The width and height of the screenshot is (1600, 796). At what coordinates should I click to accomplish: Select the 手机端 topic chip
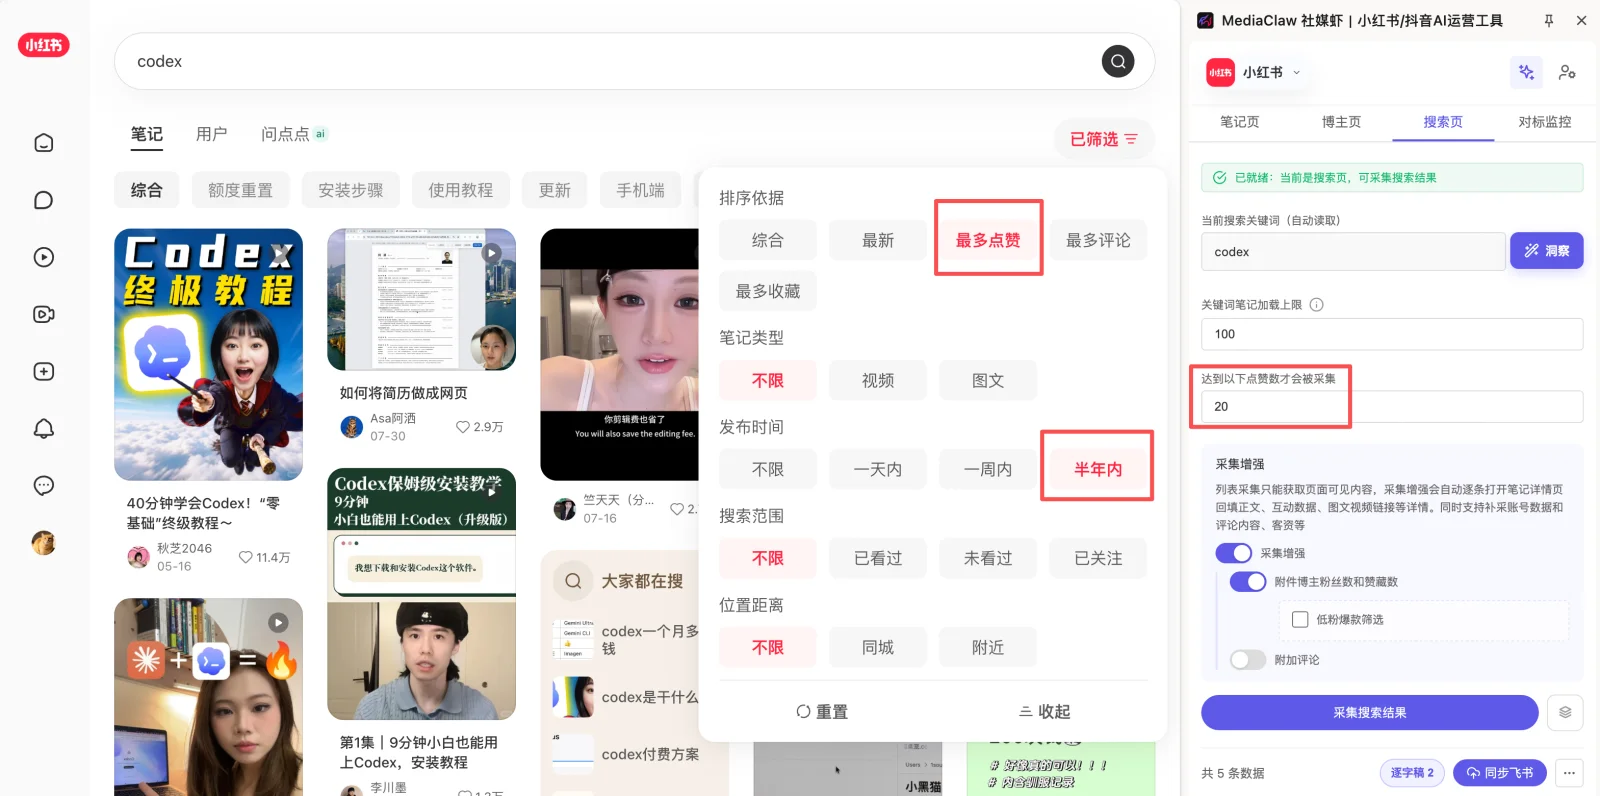640,190
